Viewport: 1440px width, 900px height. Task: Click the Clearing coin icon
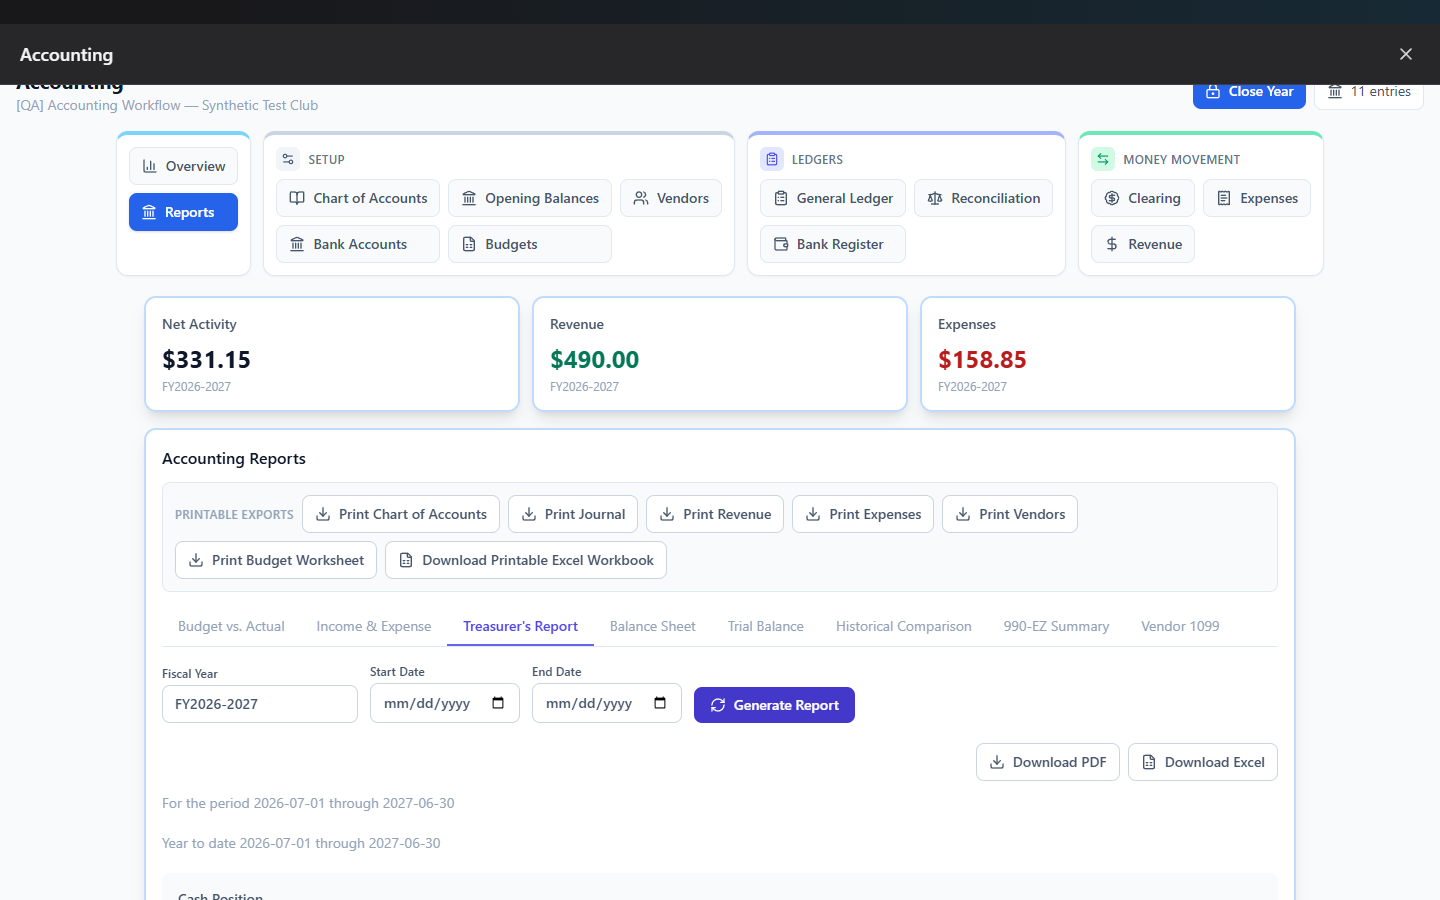pyautogui.click(x=1112, y=198)
